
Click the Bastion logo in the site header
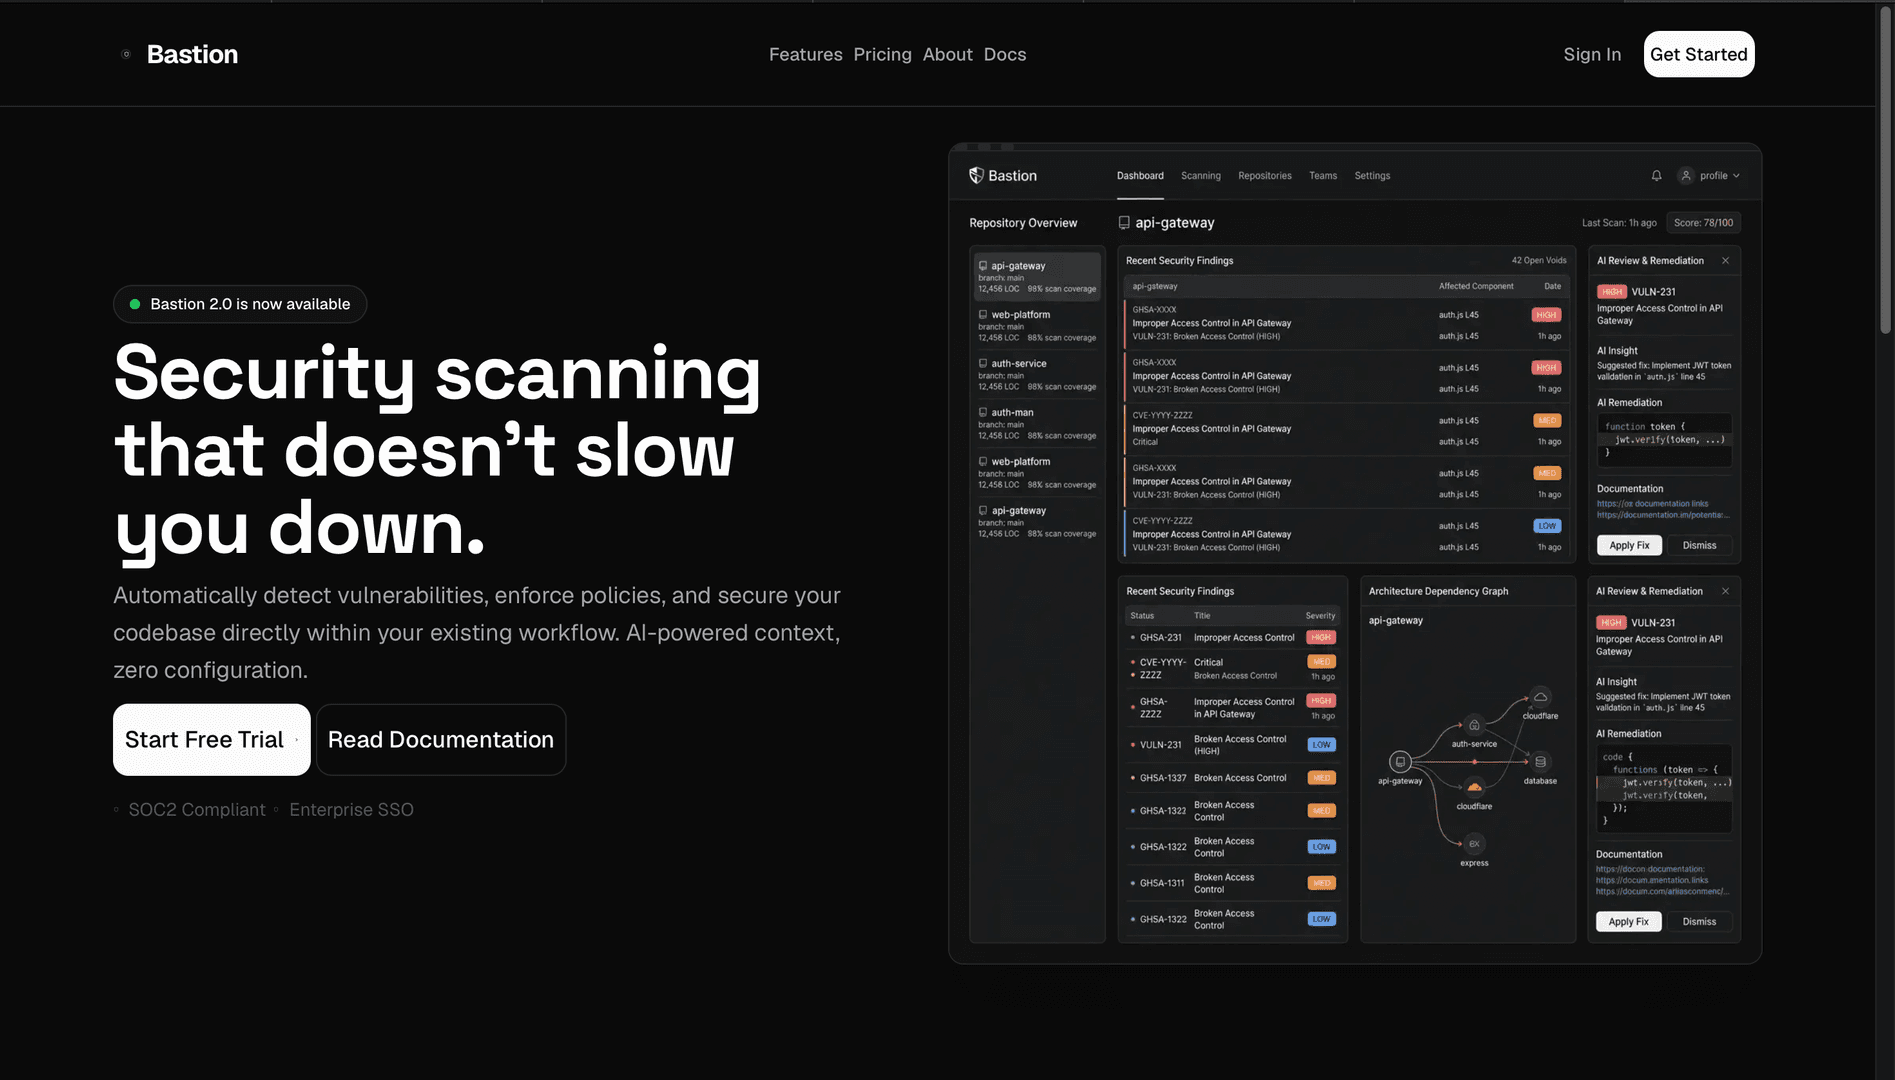click(181, 54)
